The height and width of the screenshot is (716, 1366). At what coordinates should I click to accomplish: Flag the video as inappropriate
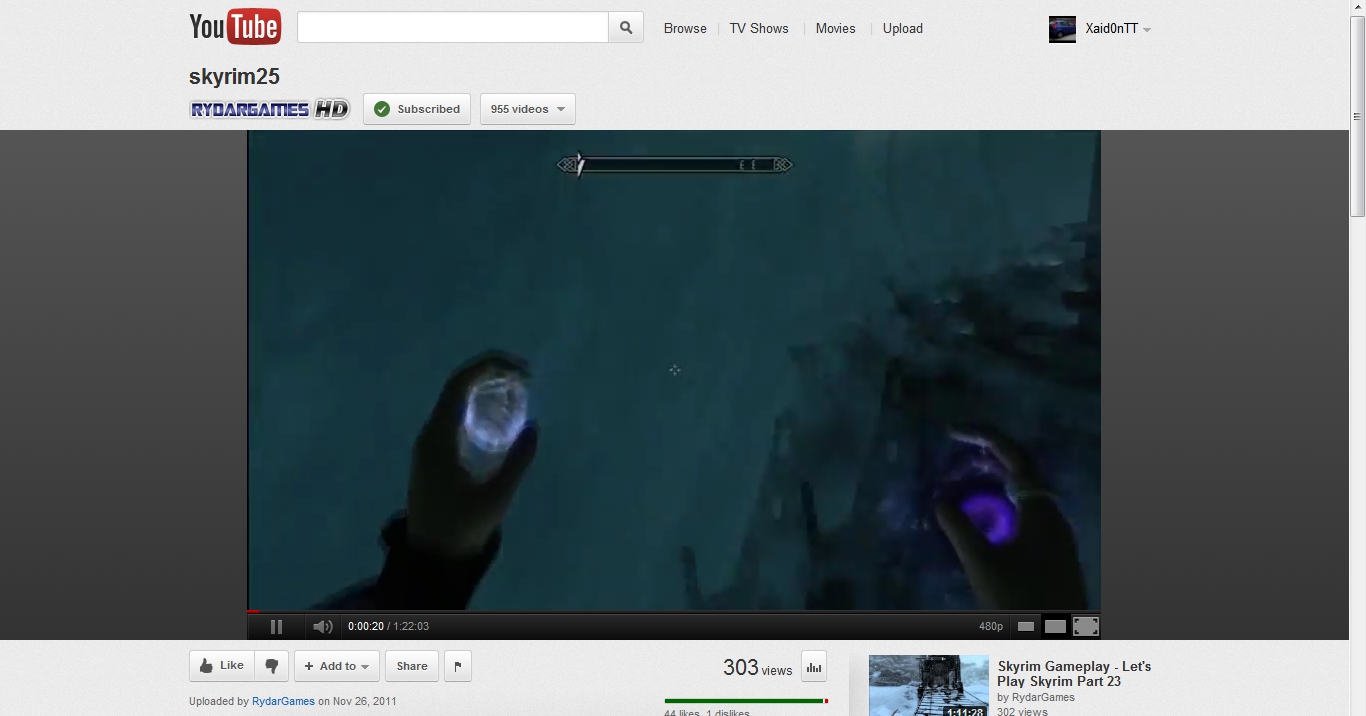(x=458, y=666)
